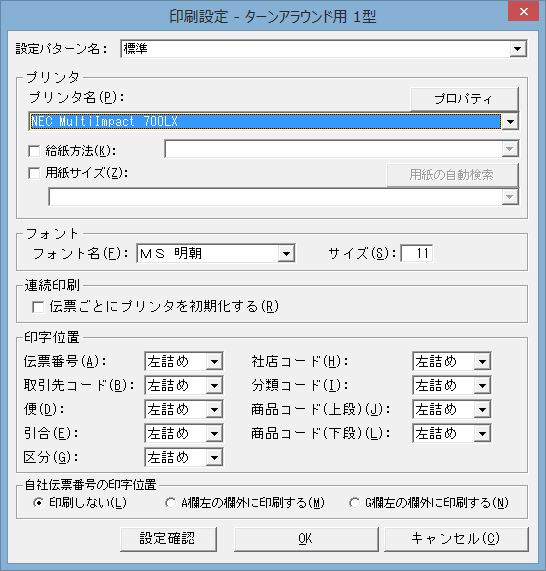The height and width of the screenshot is (571, 546).
Task: Select G欄左の欄外に印刷する radio option
Action: 354,503
